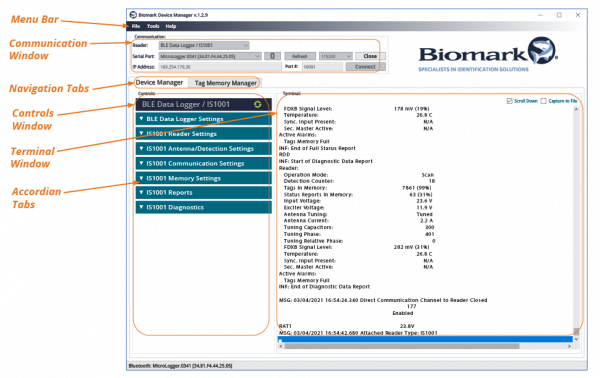Click the terminal horizontal scrollbar thumb

402,346
